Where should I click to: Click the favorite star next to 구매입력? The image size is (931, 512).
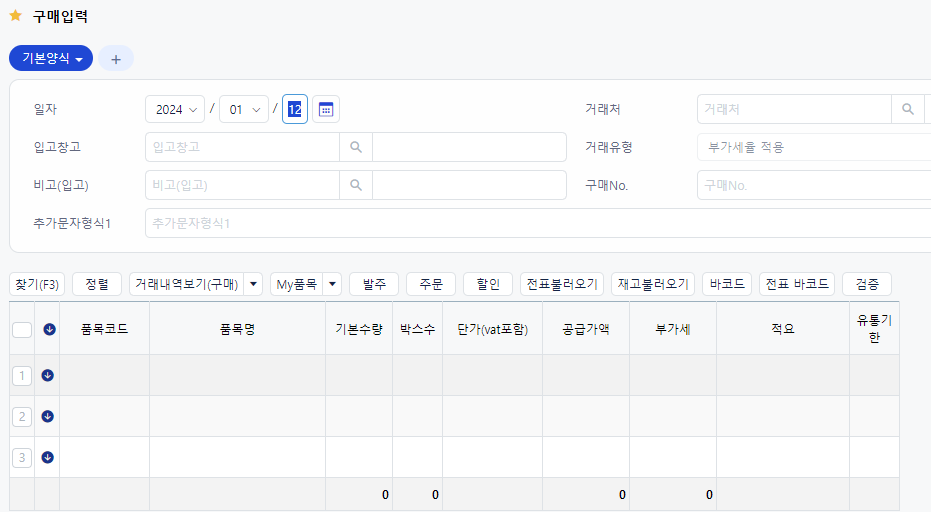[x=16, y=16]
